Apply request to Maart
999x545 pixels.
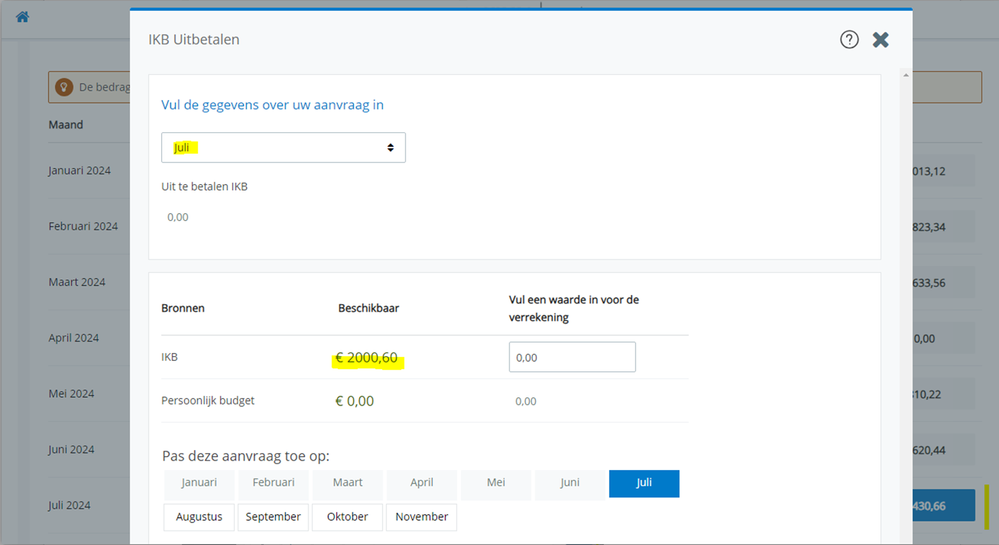click(347, 483)
